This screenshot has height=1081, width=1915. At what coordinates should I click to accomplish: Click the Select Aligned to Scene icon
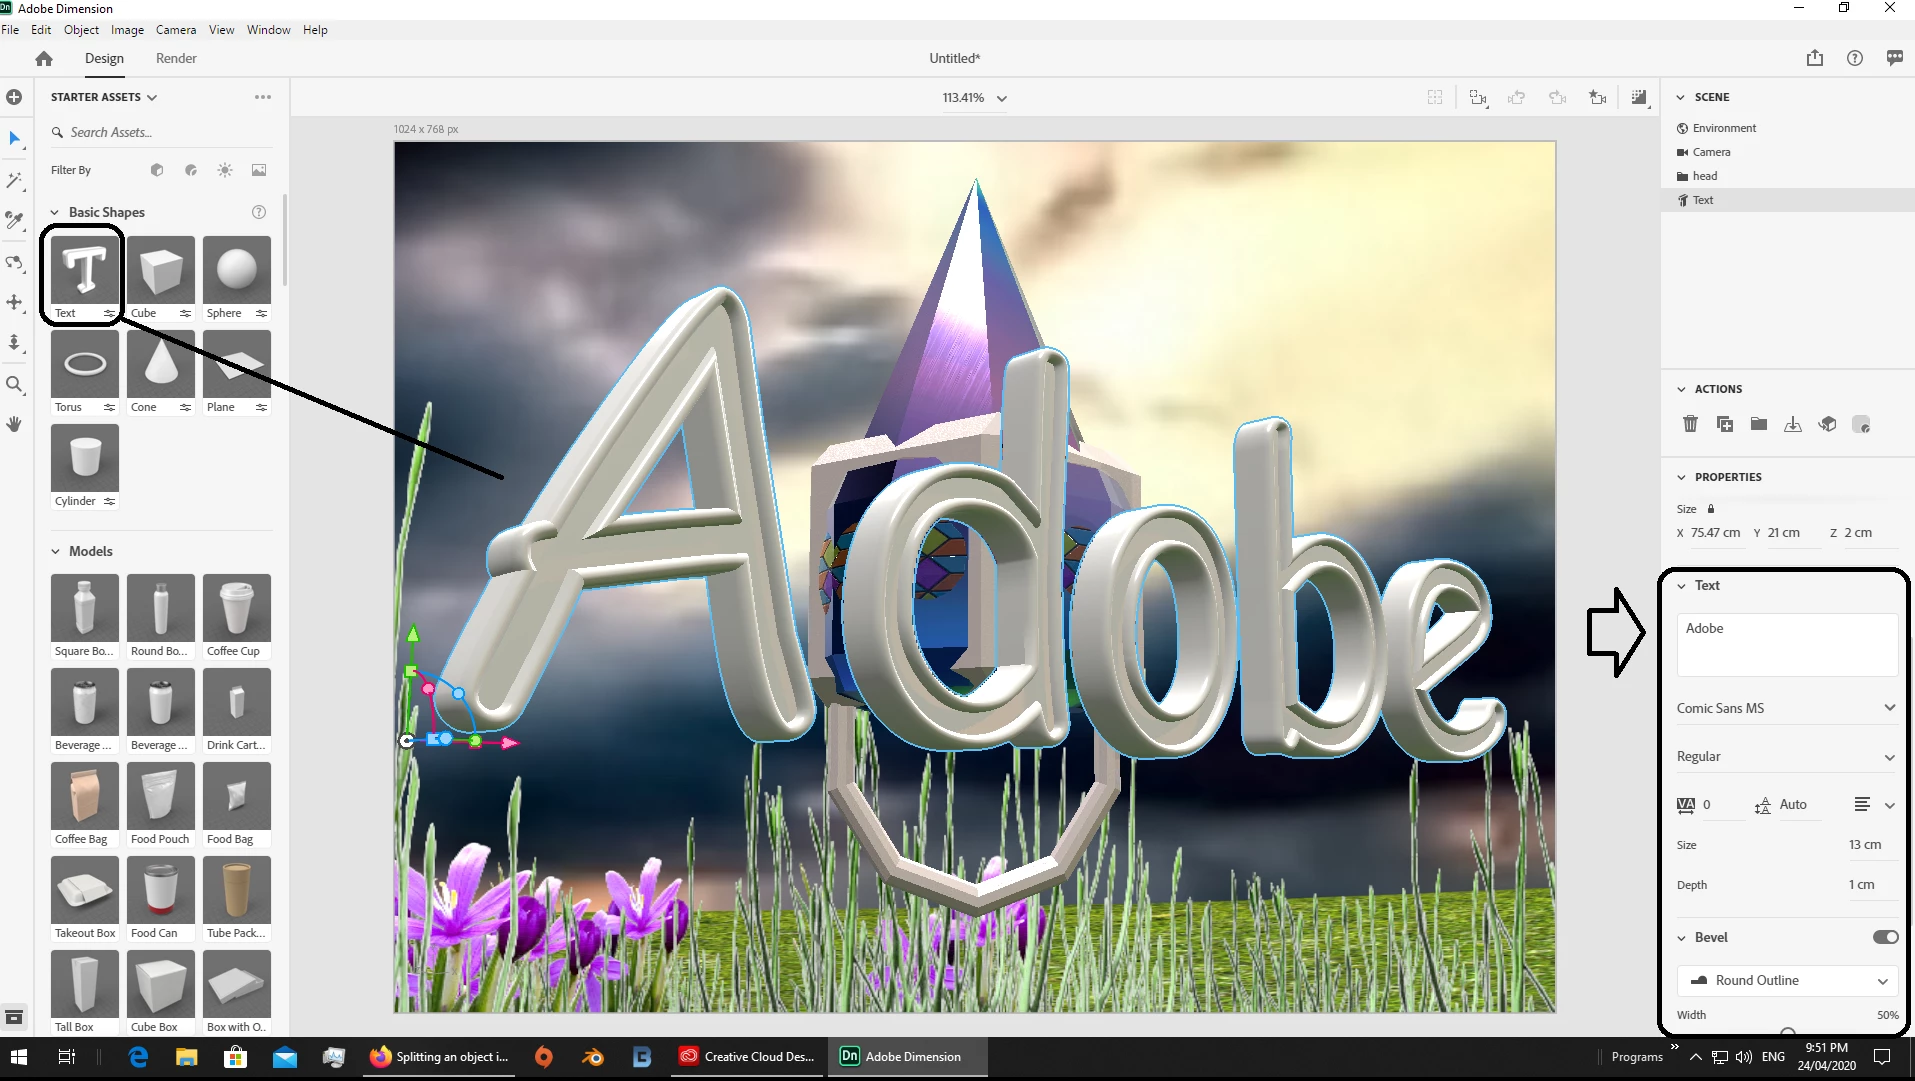tap(1861, 424)
